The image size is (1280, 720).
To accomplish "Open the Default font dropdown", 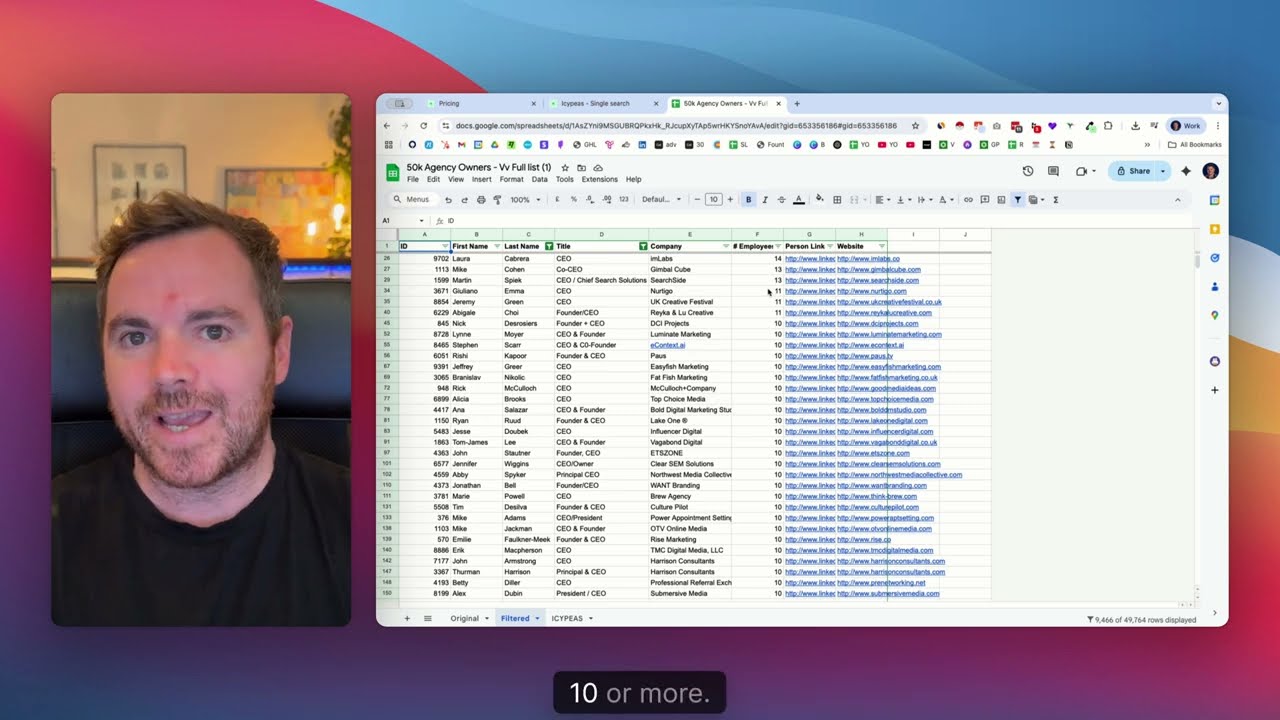I will coord(660,200).
